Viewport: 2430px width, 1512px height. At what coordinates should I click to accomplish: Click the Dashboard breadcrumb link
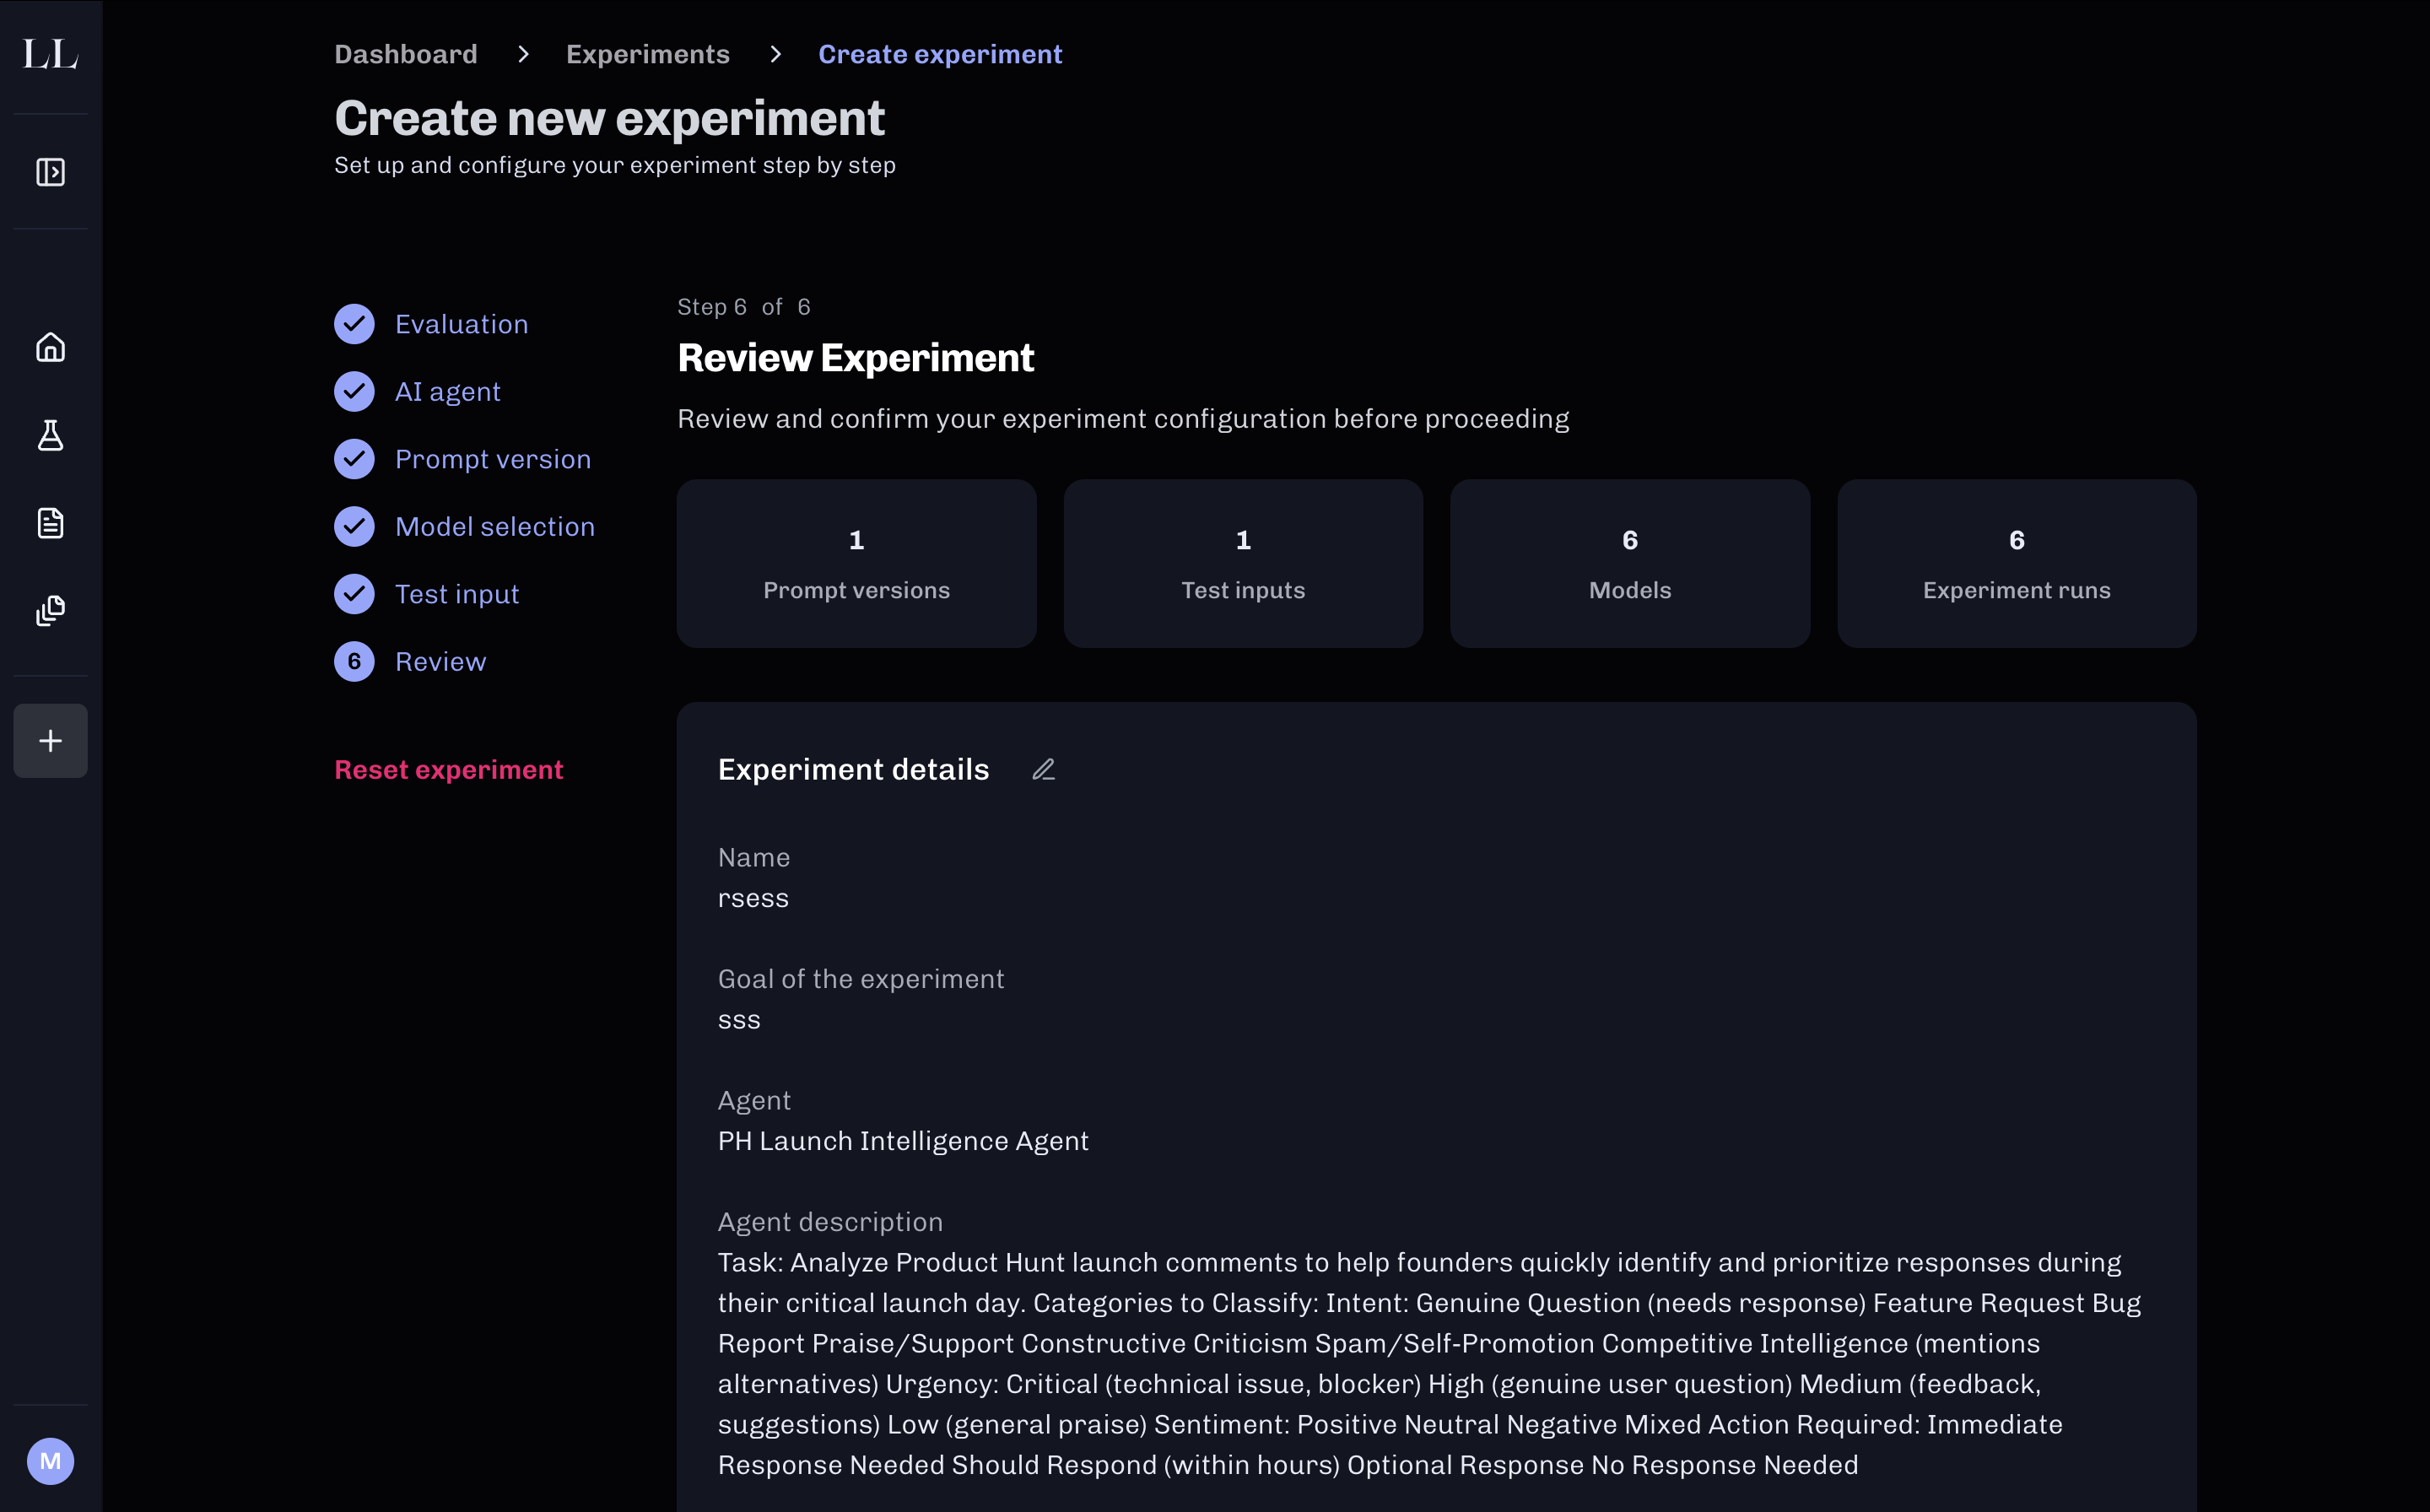(405, 54)
